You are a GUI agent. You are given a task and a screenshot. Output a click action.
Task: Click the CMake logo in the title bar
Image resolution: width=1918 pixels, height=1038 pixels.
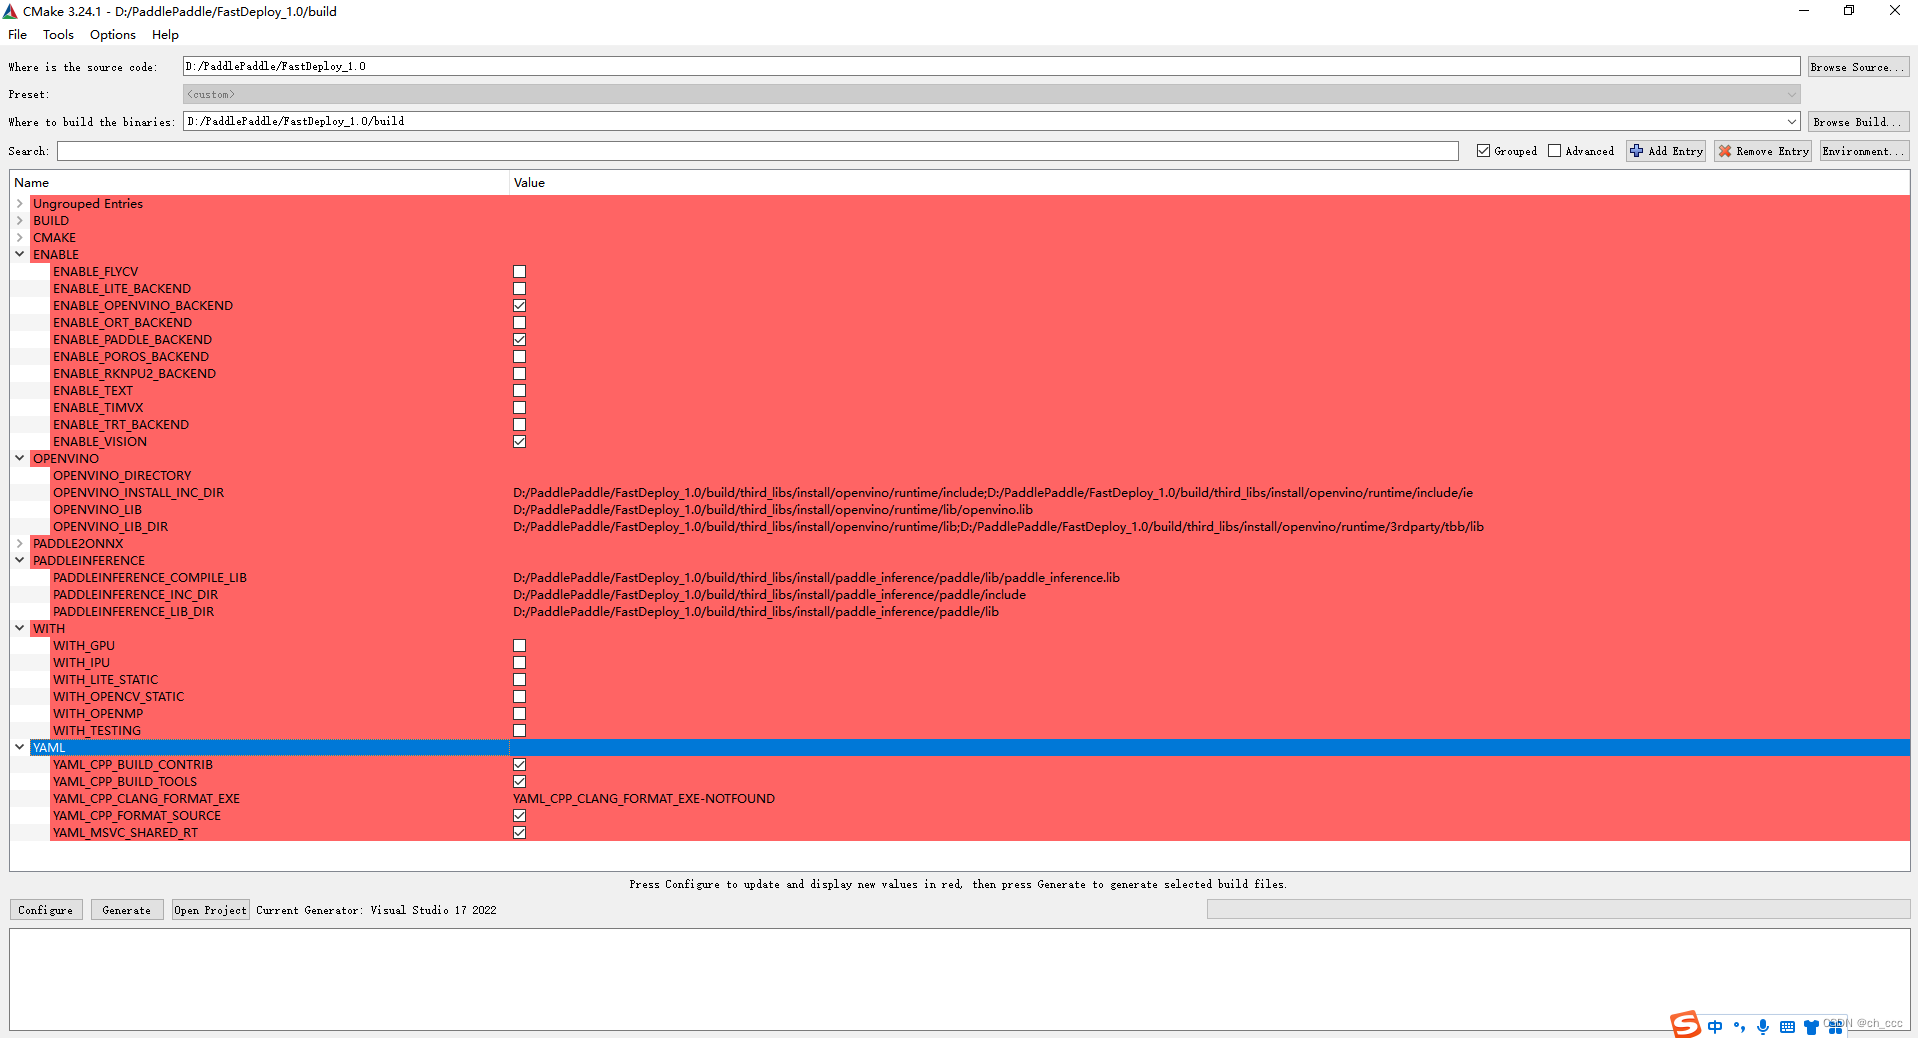tap(10, 11)
